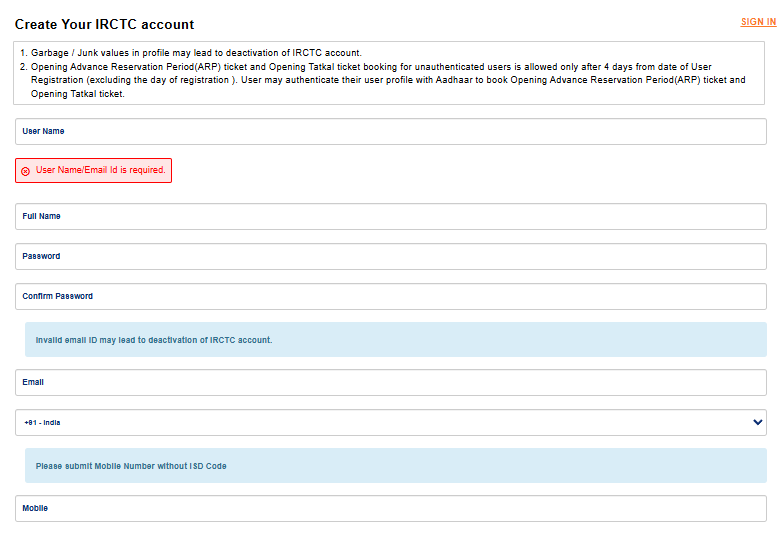Focus the Full Name input field
Image resolution: width=784 pixels, height=535 pixels.
point(390,216)
